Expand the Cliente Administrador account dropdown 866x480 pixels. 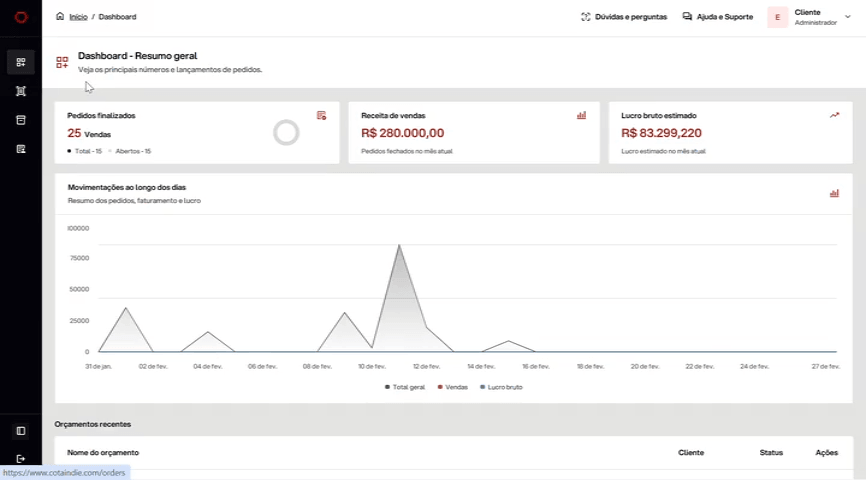coord(848,17)
